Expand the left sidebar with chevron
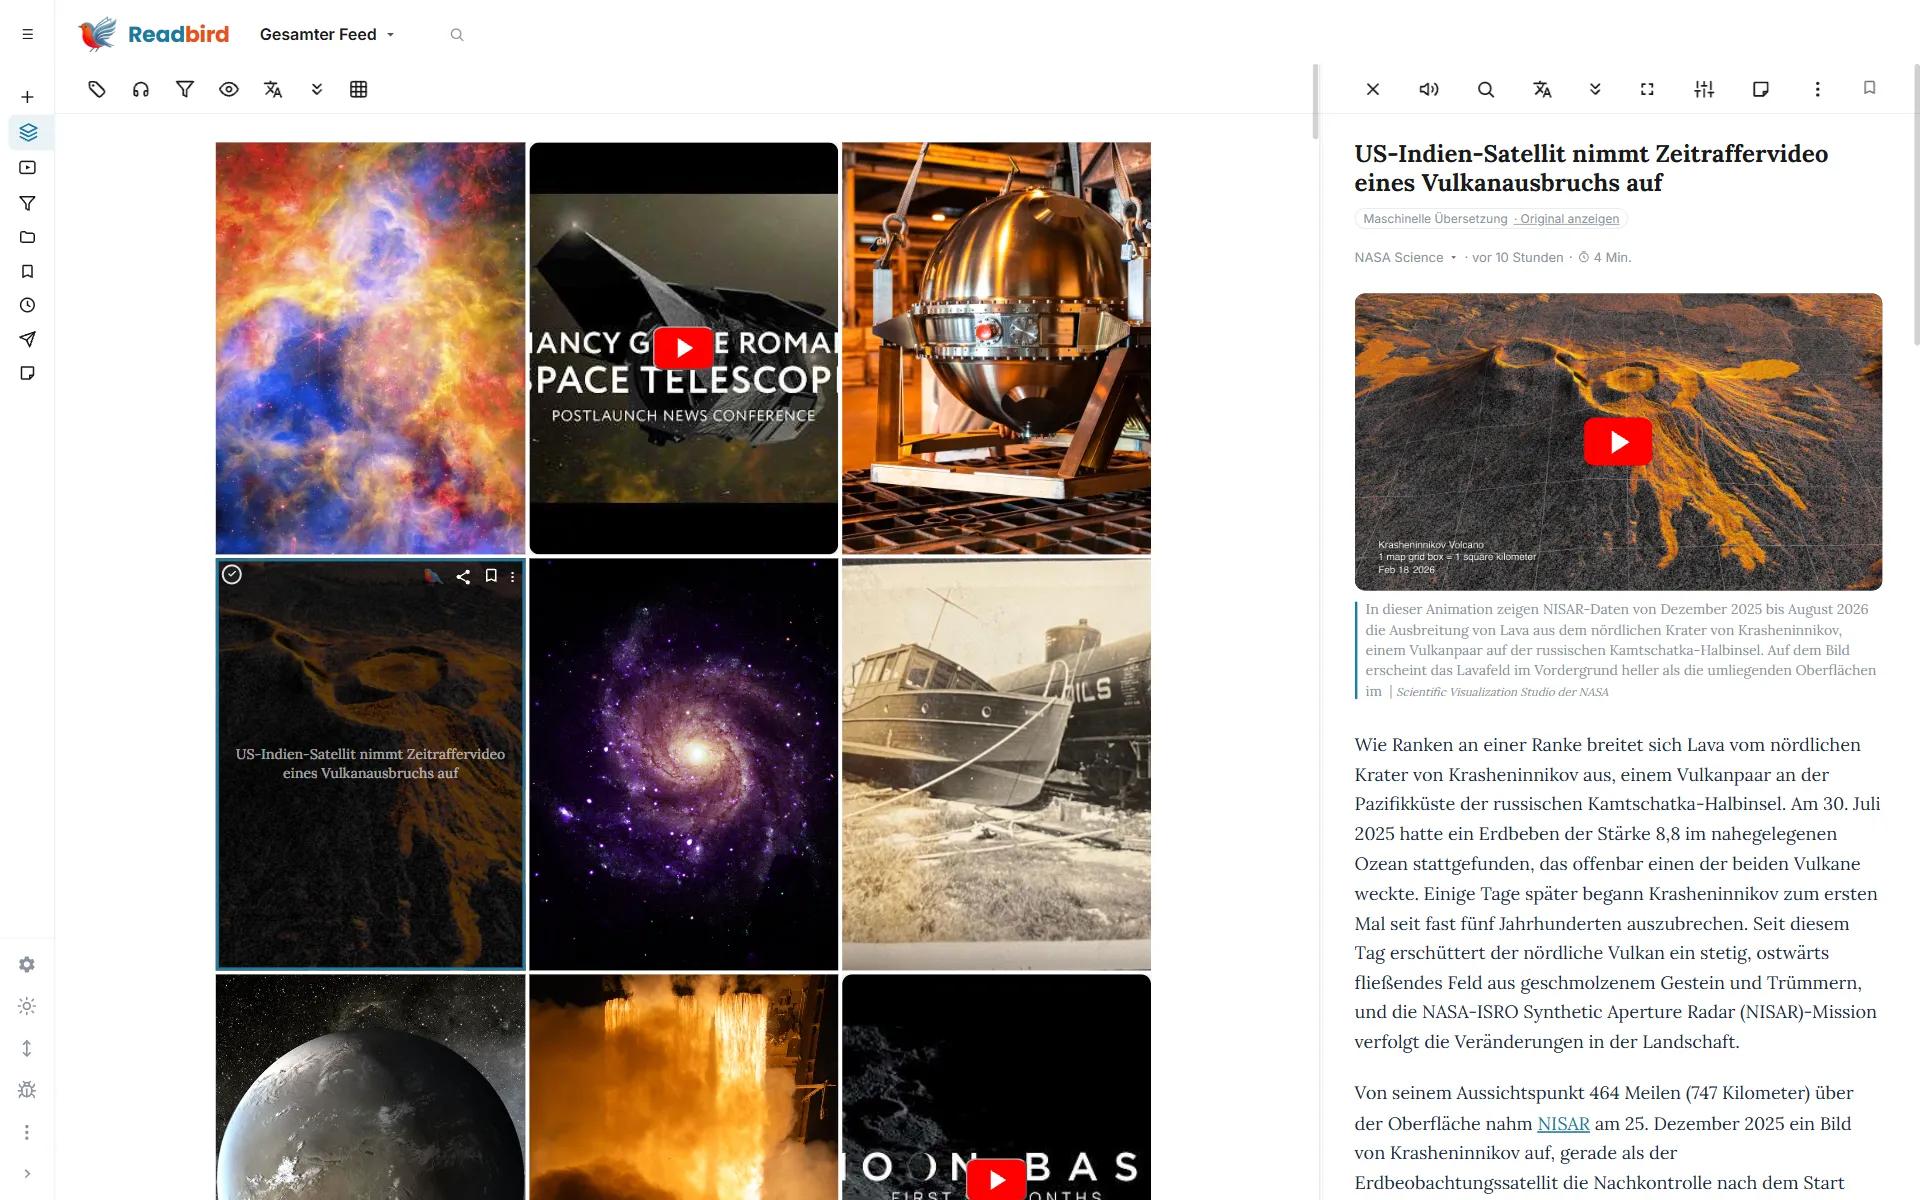 pyautogui.click(x=27, y=1174)
